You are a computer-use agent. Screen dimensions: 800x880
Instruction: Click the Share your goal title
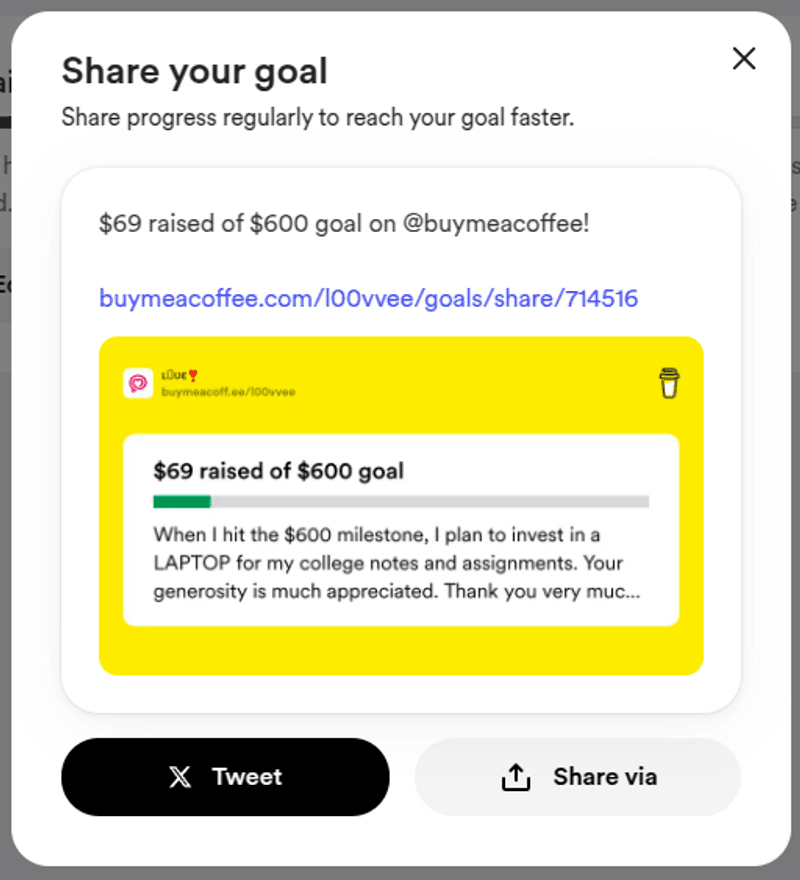pos(194,71)
